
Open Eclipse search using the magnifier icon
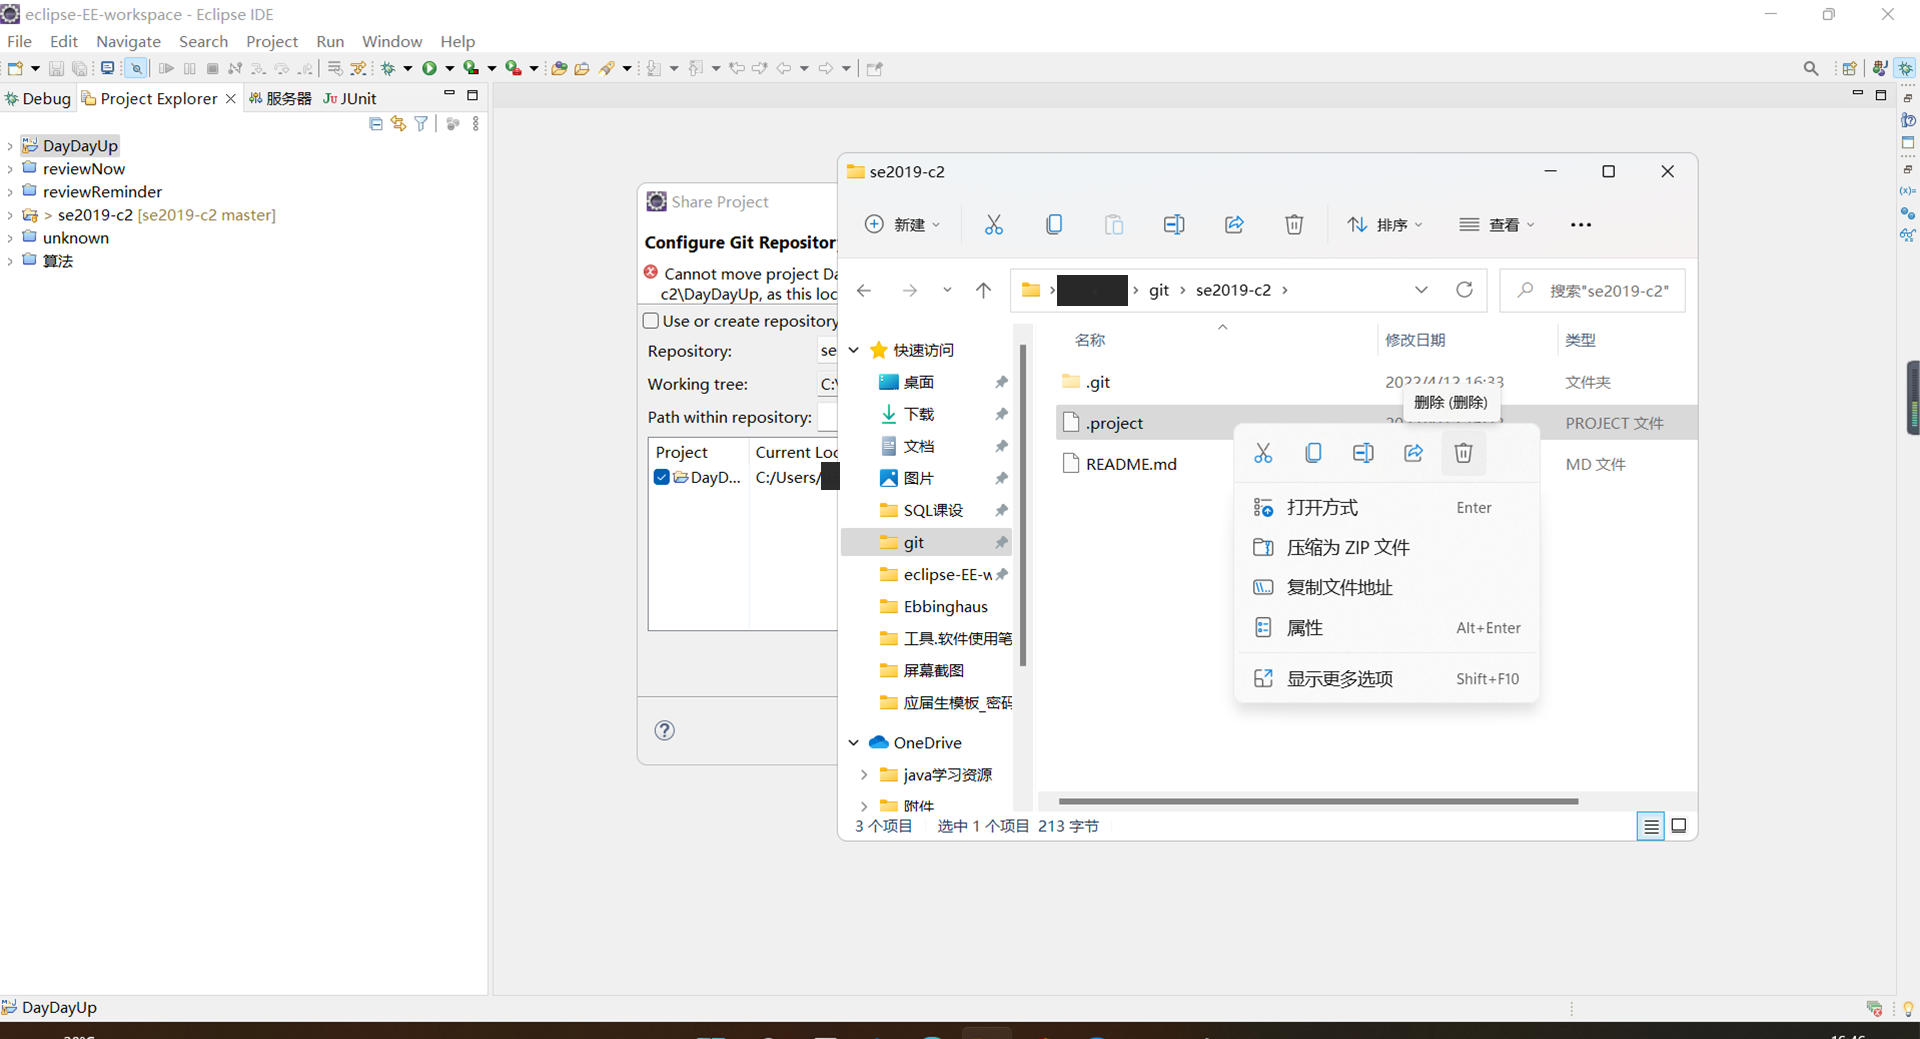tap(1811, 68)
